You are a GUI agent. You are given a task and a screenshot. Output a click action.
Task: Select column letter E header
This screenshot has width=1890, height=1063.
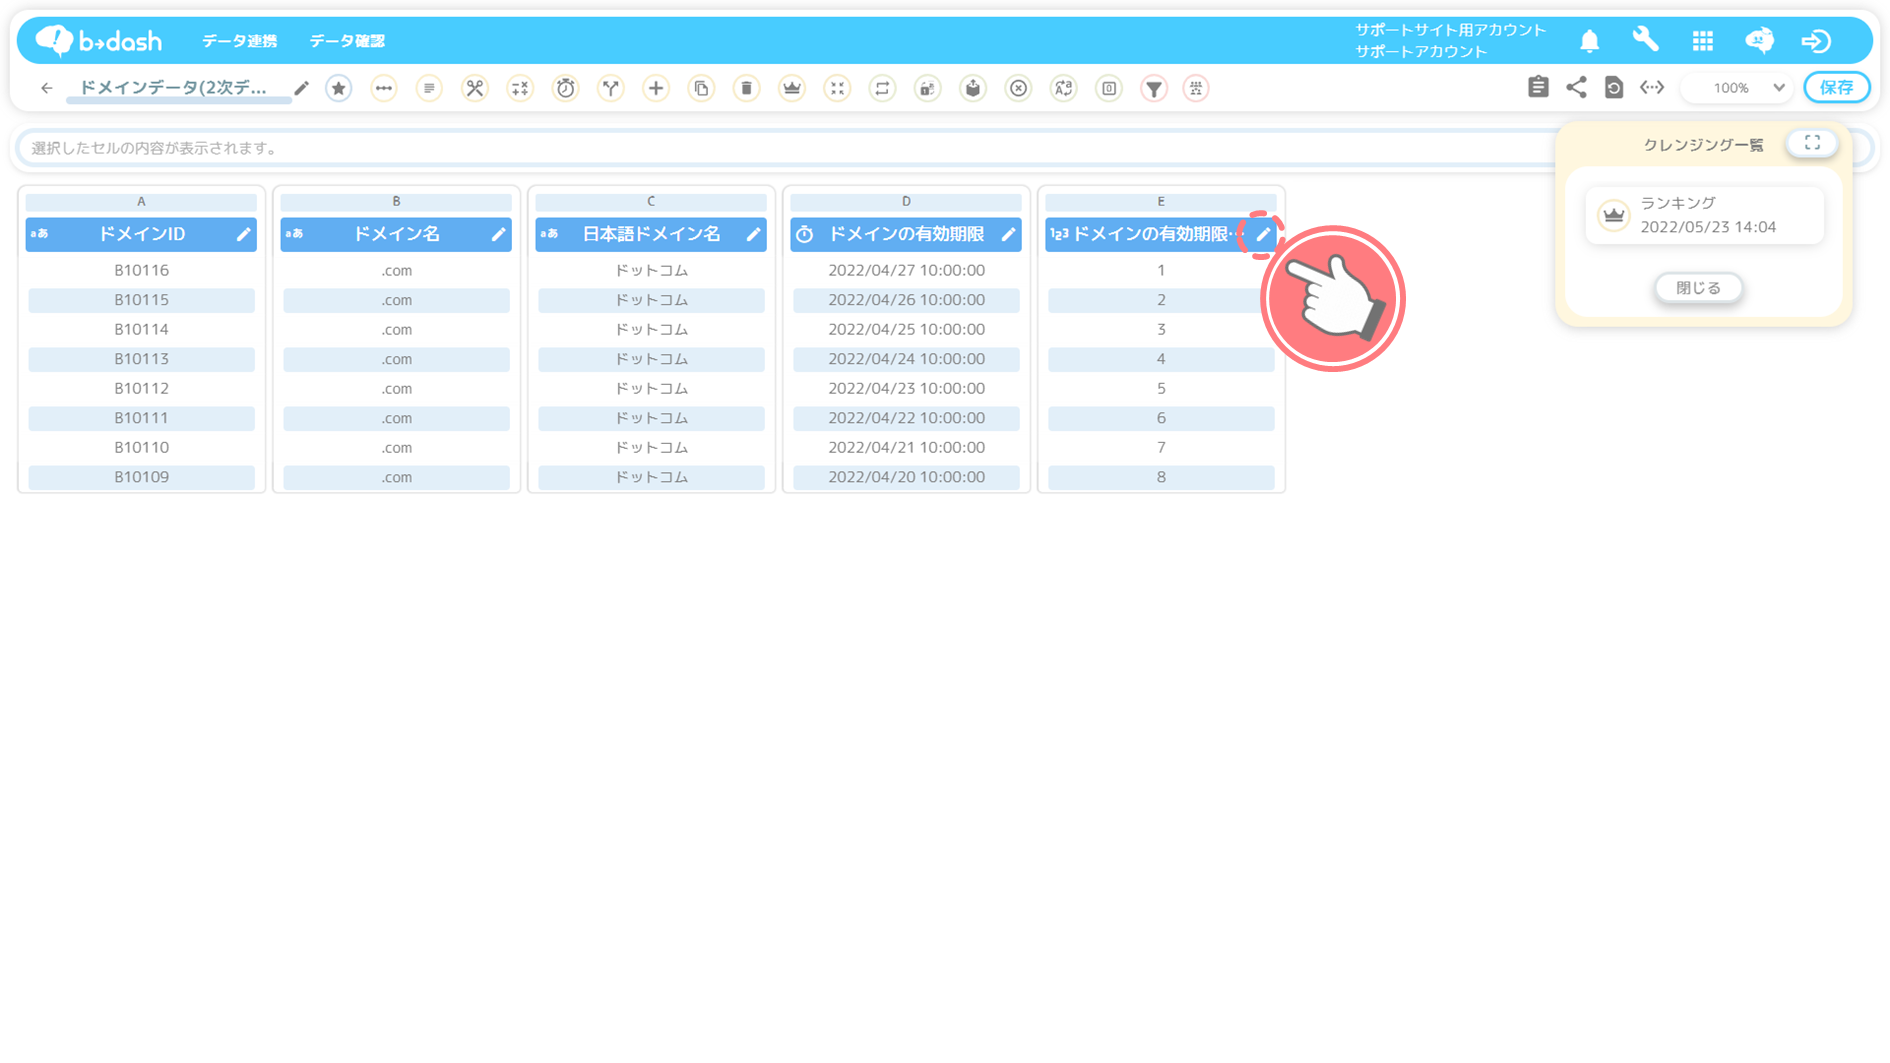1161,202
